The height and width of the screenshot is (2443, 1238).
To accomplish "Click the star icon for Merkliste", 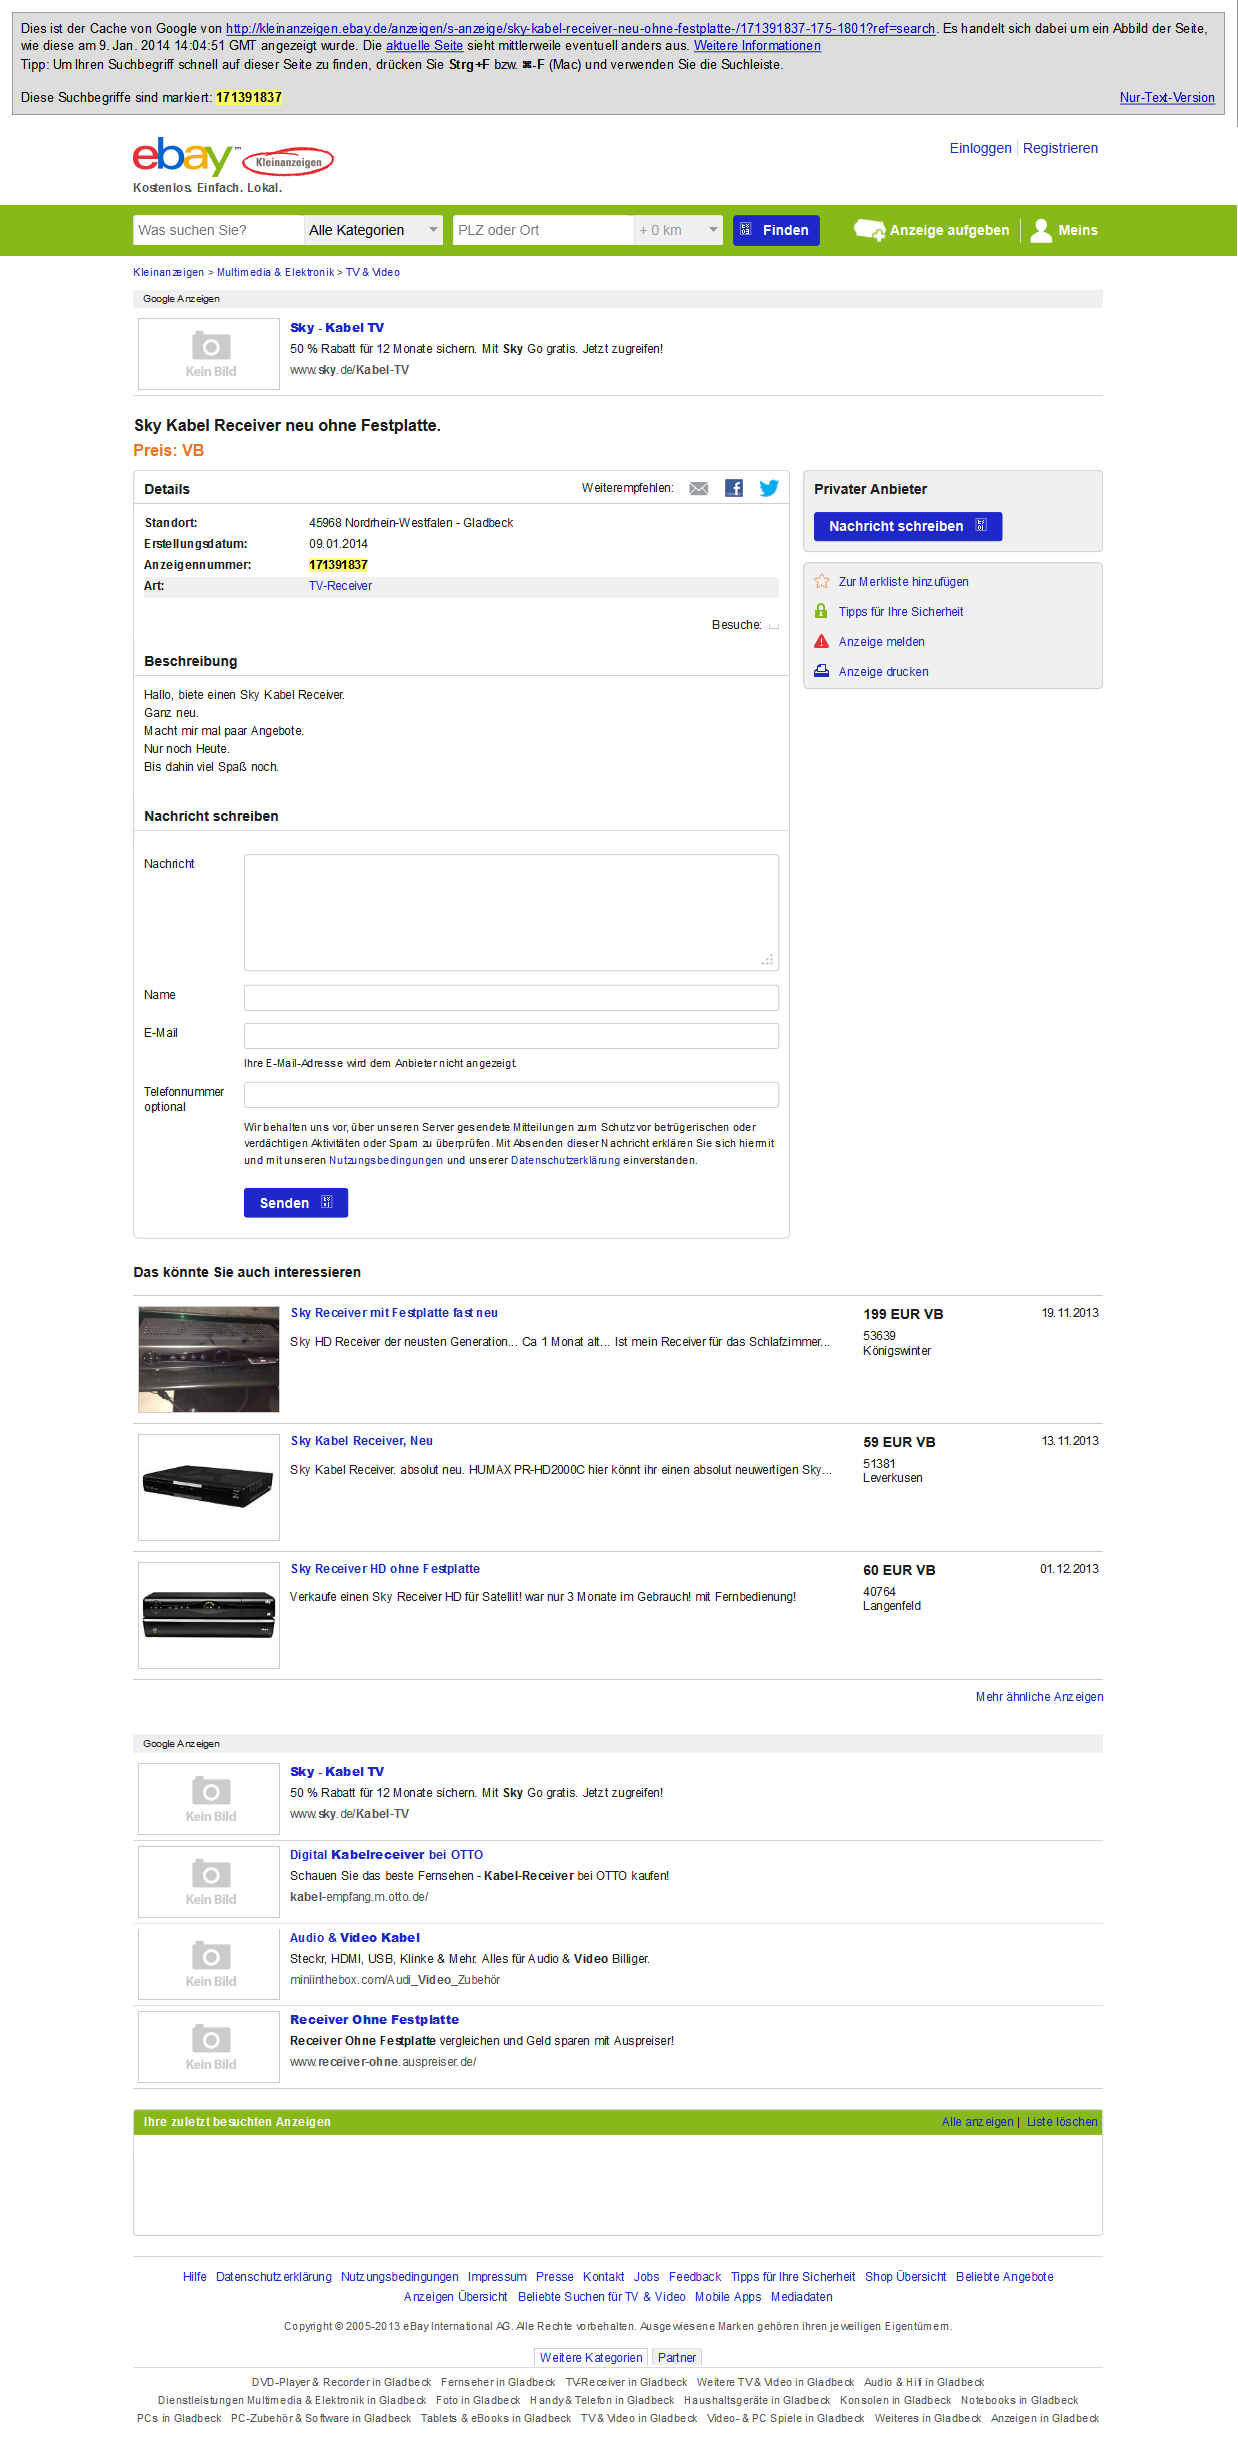I will click(822, 581).
